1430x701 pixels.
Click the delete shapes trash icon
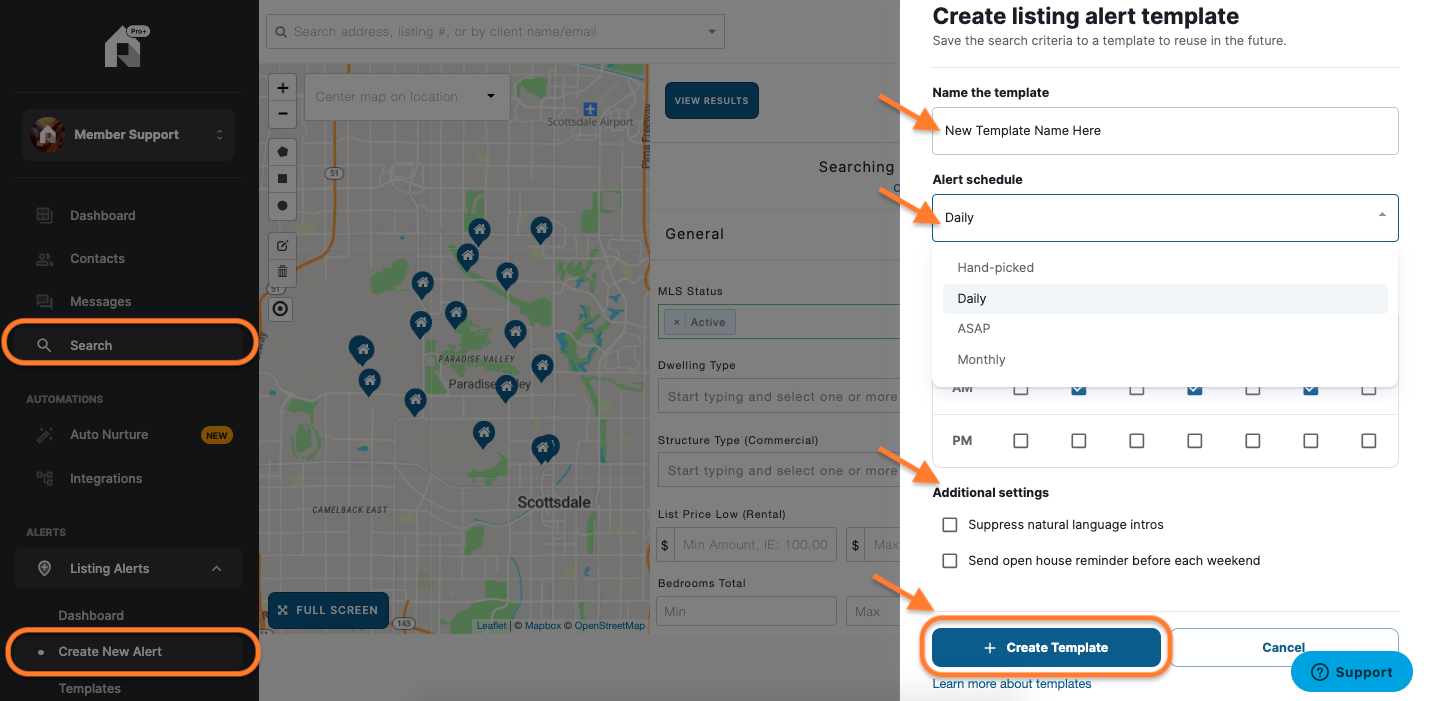[x=282, y=271]
